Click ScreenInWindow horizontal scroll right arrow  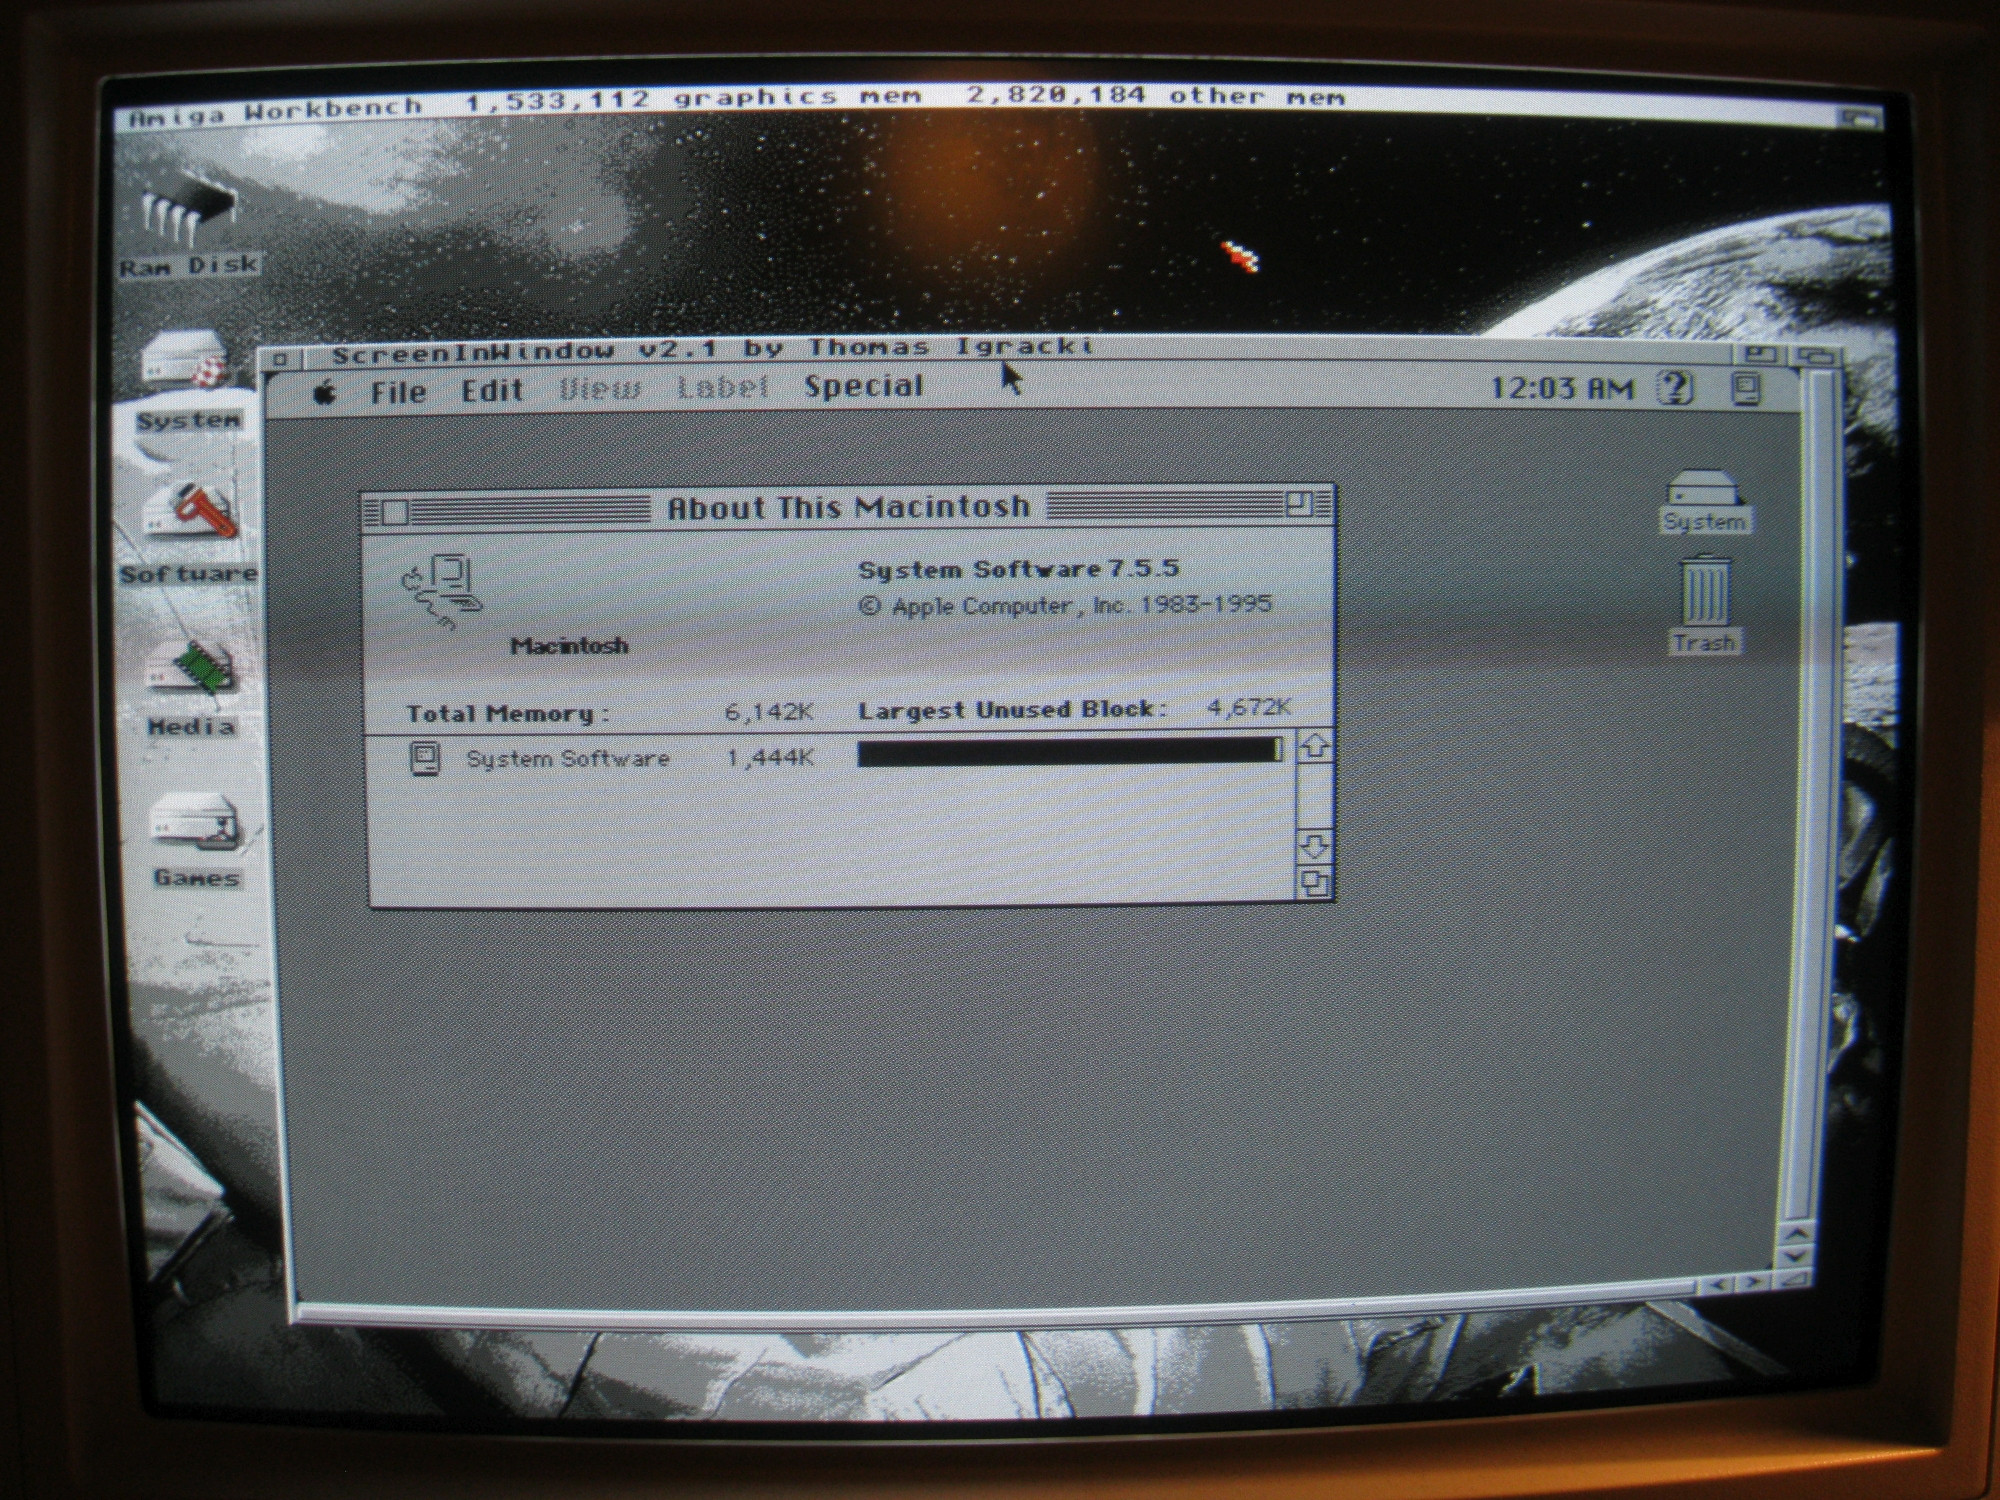click(1751, 1282)
